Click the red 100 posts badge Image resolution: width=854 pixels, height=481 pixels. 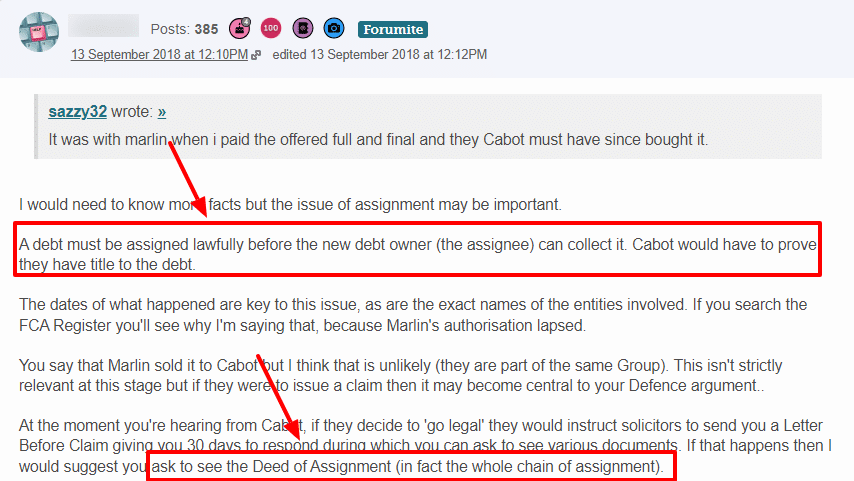pyautogui.click(x=271, y=28)
